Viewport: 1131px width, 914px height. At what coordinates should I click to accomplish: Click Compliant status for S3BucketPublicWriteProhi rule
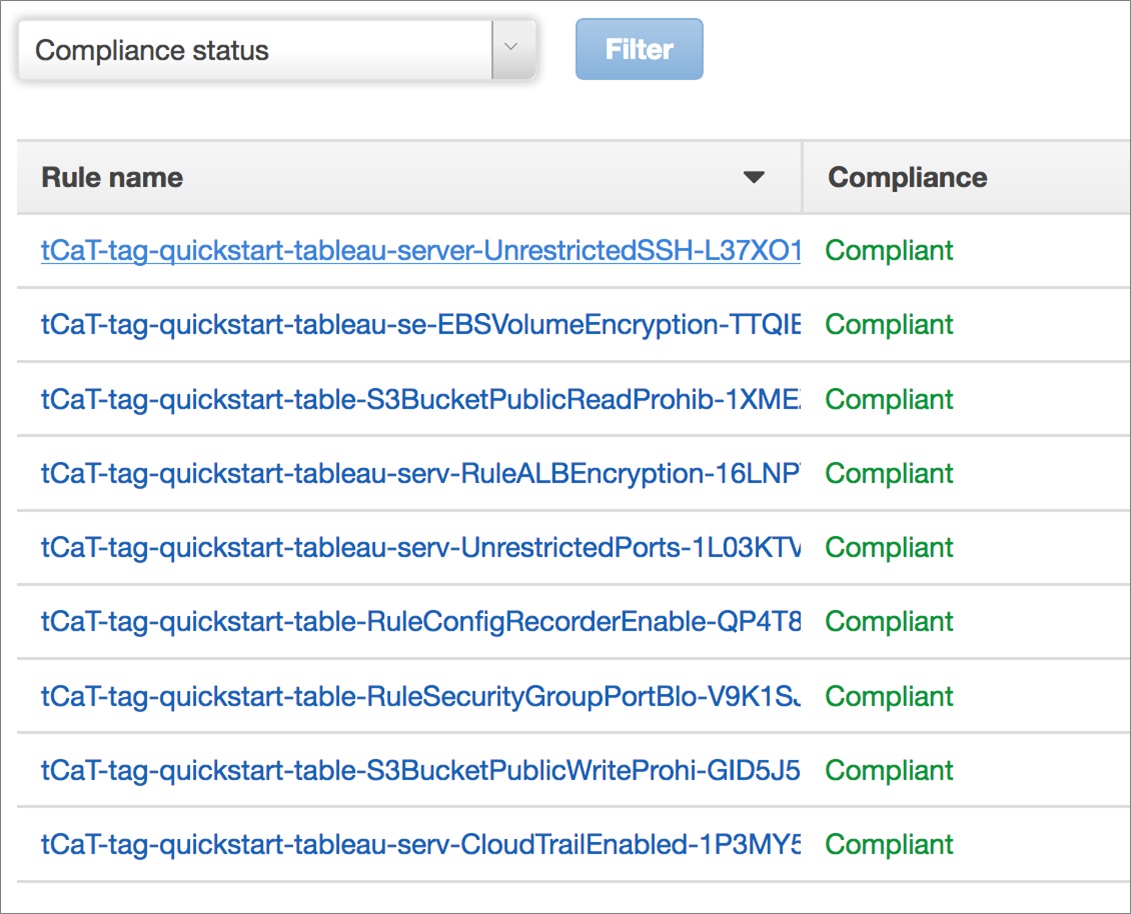889,770
